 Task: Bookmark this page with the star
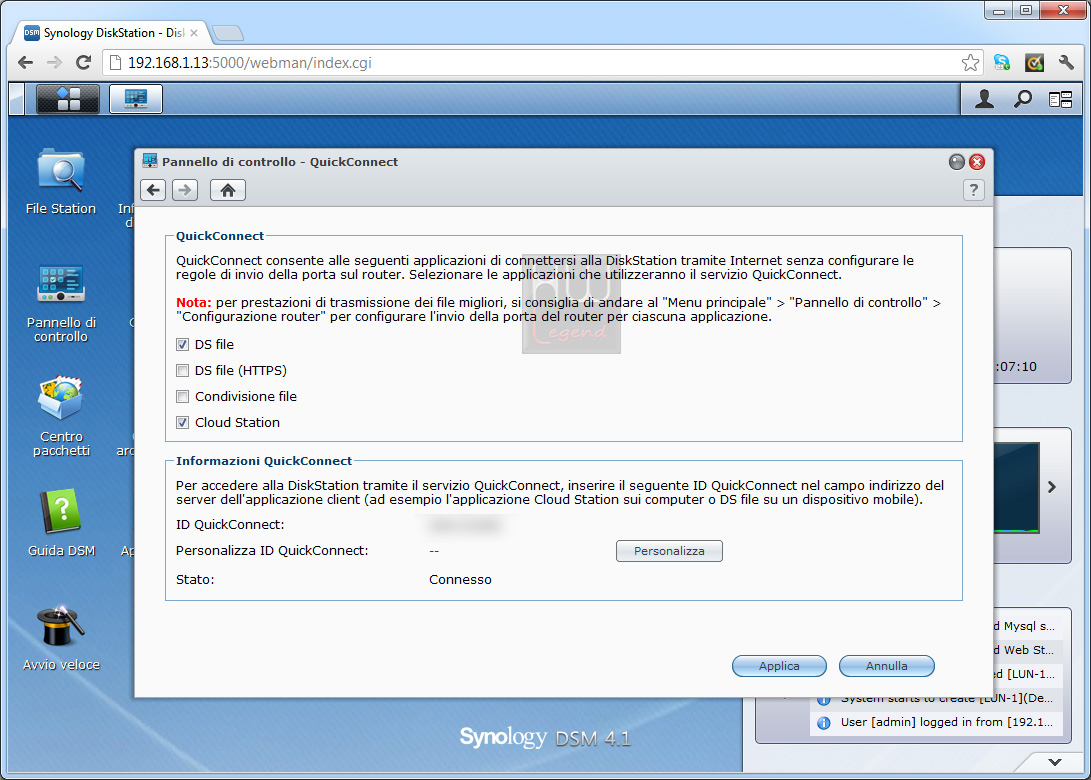coord(970,63)
